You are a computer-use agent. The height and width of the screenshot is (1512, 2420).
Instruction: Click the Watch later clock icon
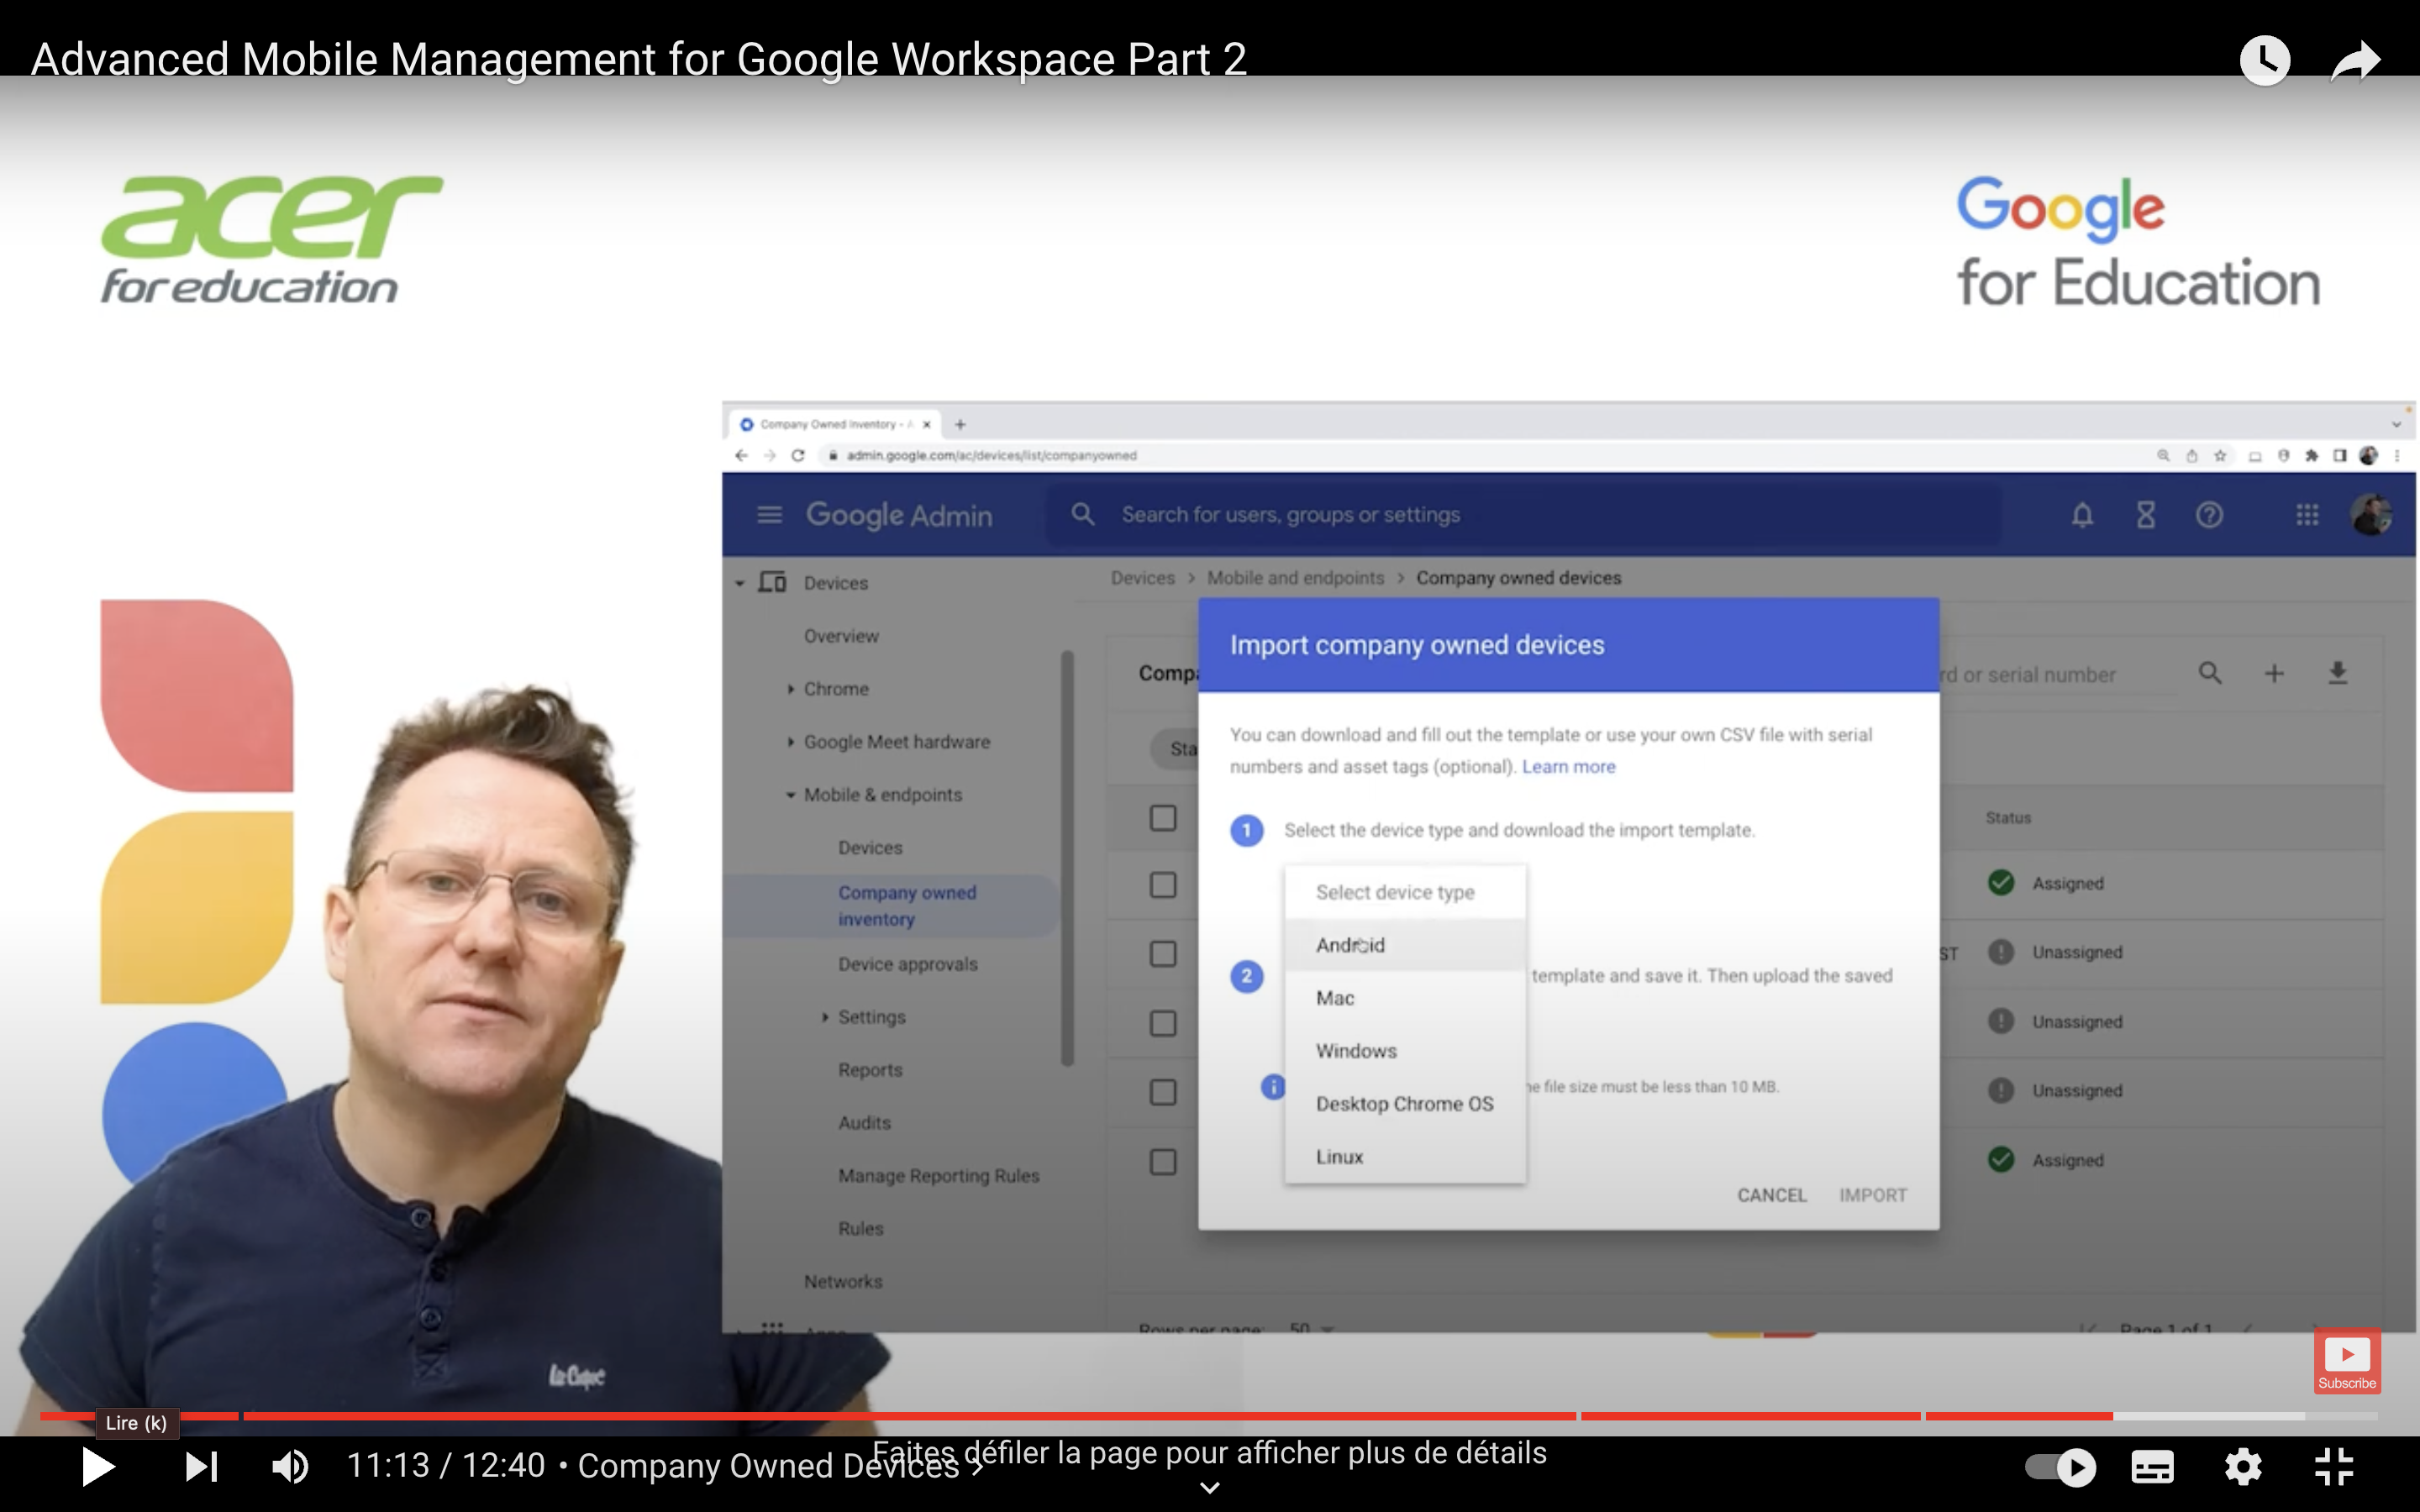point(2265,61)
